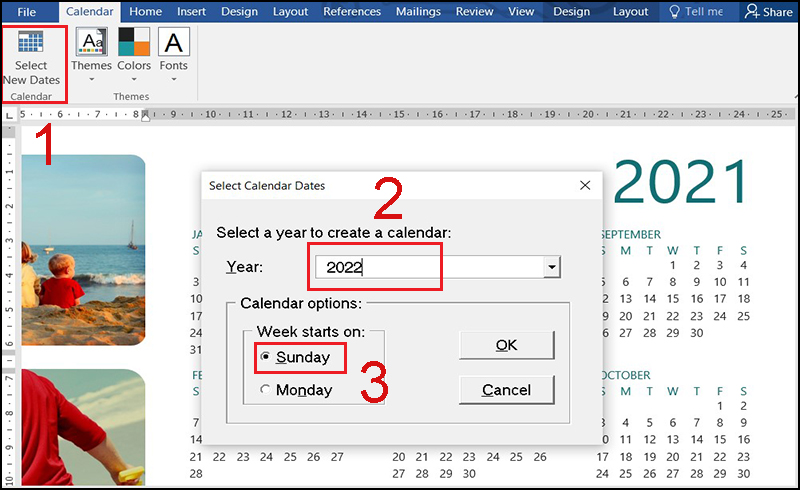Close the Select Calendar Dates dialog

[585, 185]
